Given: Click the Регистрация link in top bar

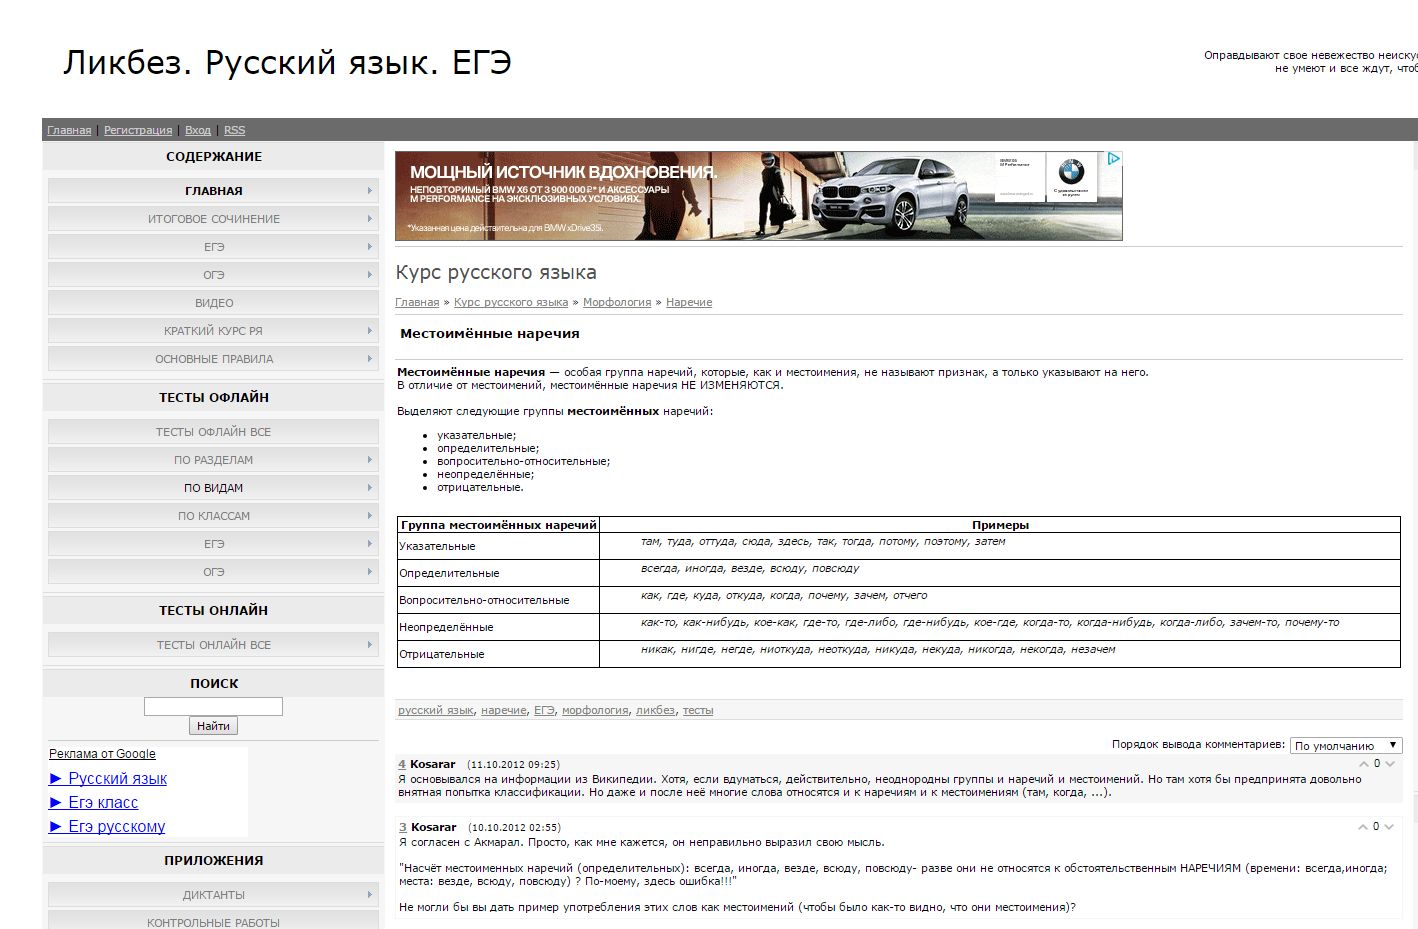Looking at the screenshot, I should click(138, 130).
